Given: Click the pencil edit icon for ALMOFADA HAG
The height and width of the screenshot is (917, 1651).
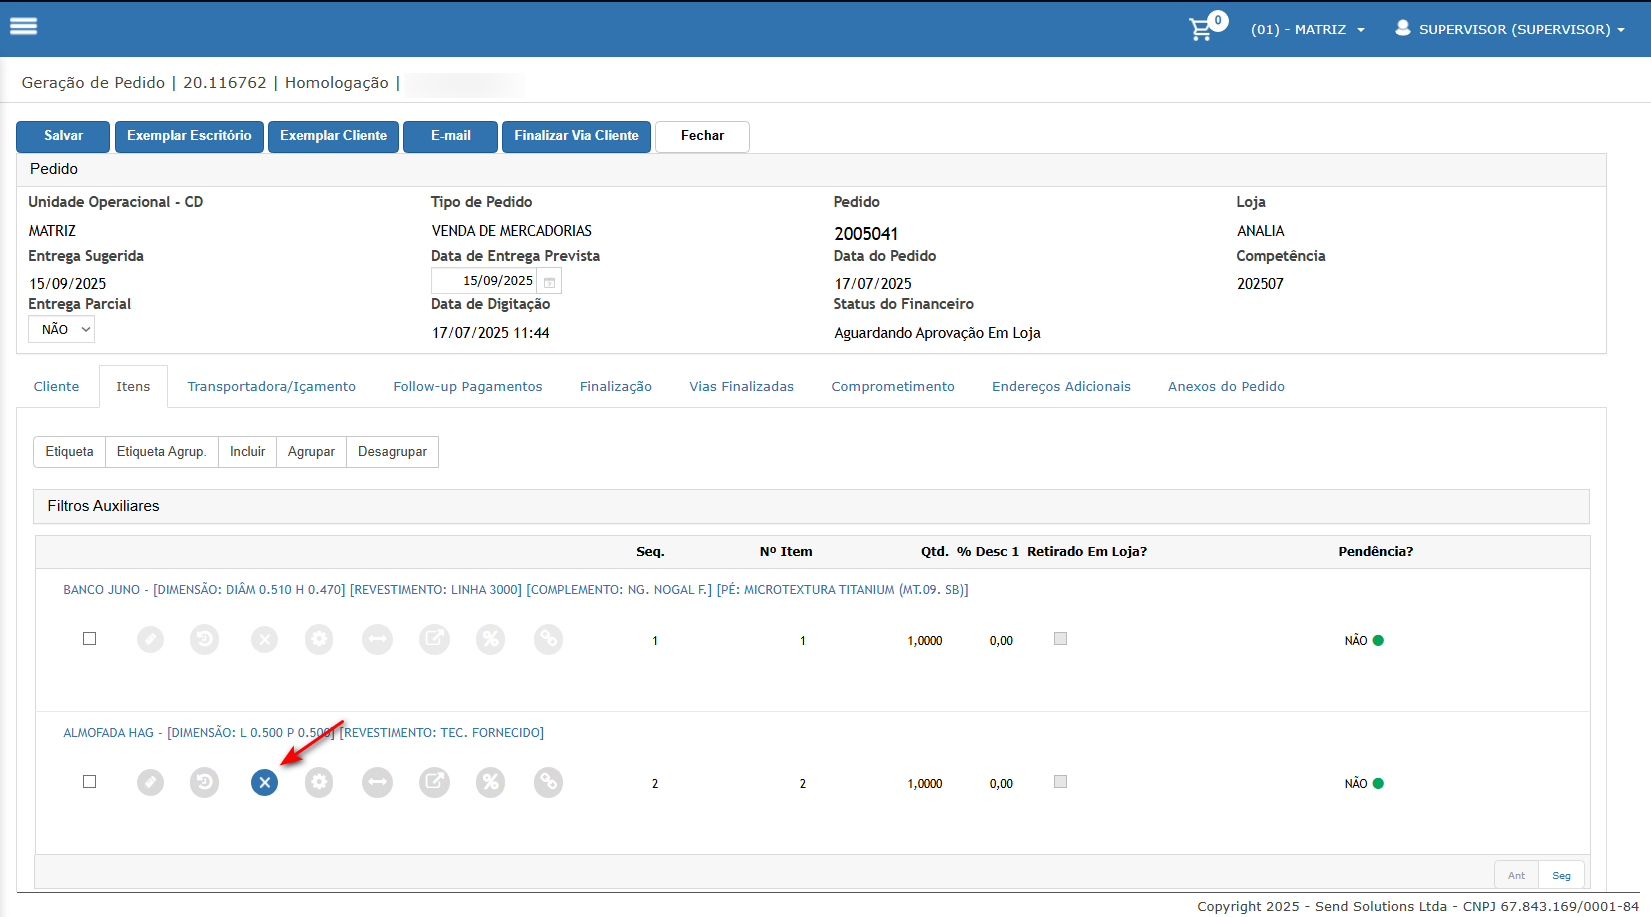Looking at the screenshot, I should pyautogui.click(x=150, y=783).
